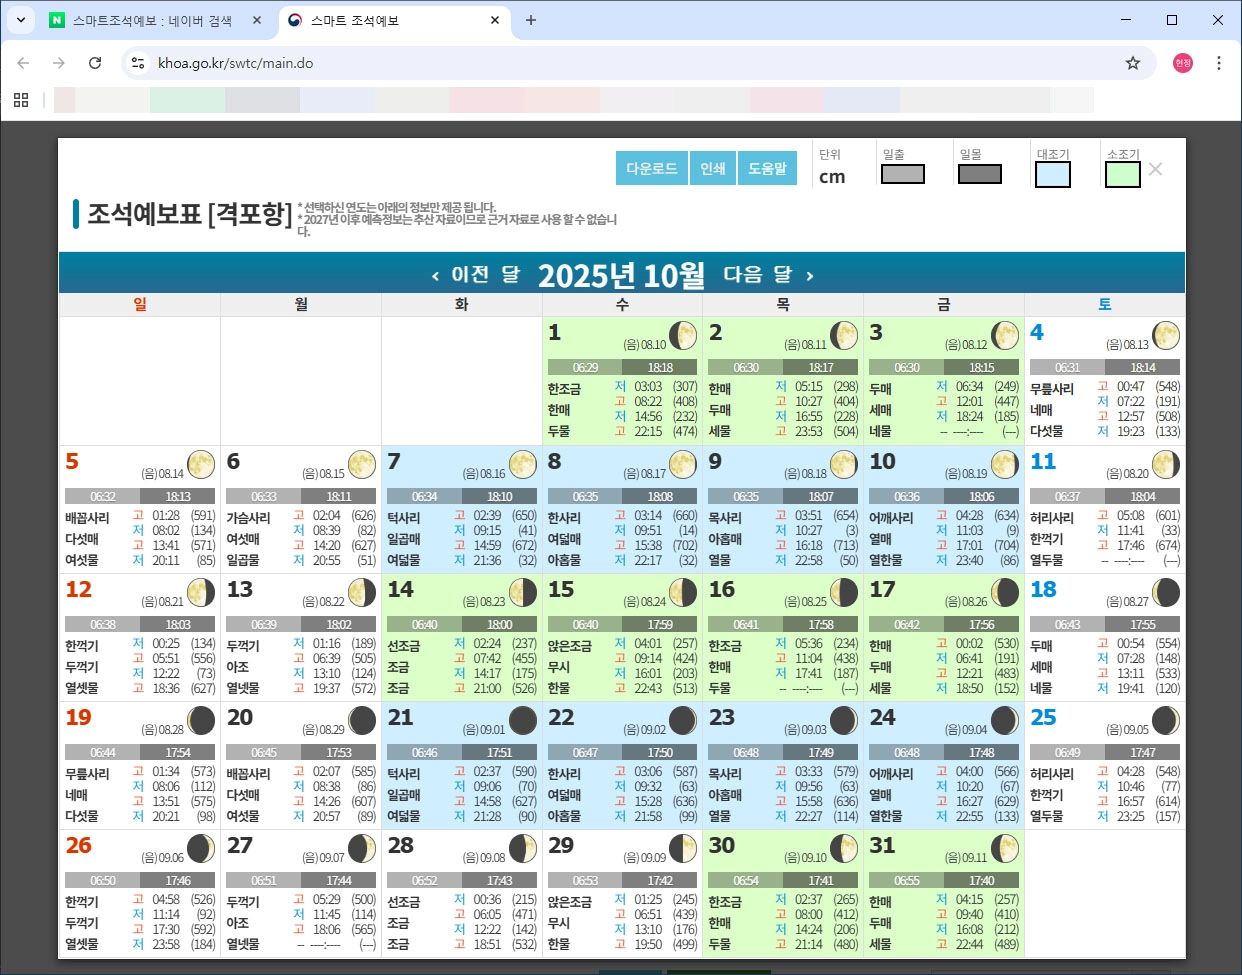Click the pink browser profile avatar
Screen dimensions: 1242x975
pos(1181,62)
